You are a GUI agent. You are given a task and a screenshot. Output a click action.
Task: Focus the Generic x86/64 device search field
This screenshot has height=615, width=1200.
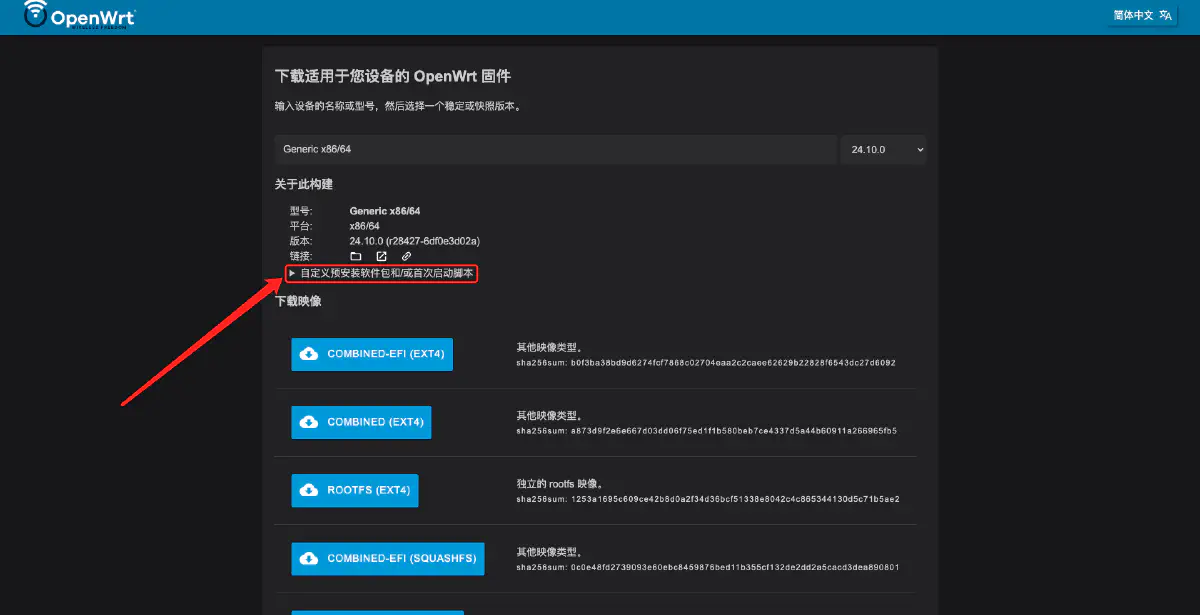[555, 149]
